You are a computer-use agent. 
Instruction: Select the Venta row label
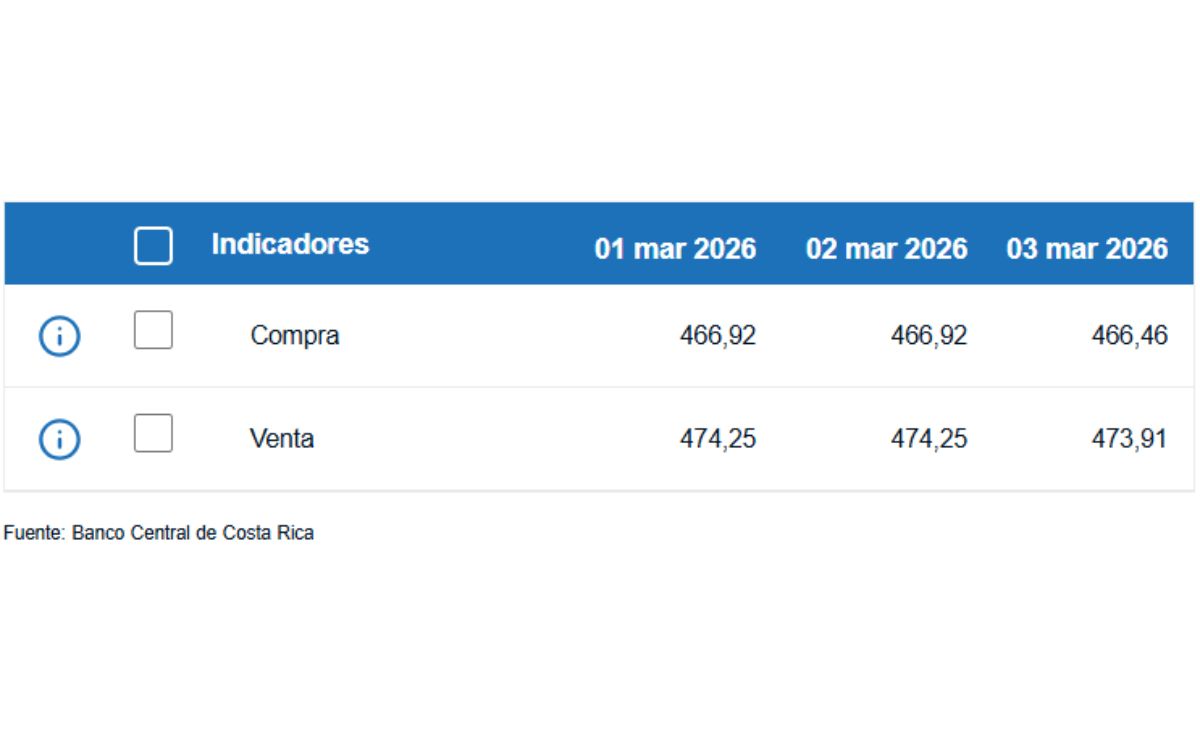tap(282, 438)
